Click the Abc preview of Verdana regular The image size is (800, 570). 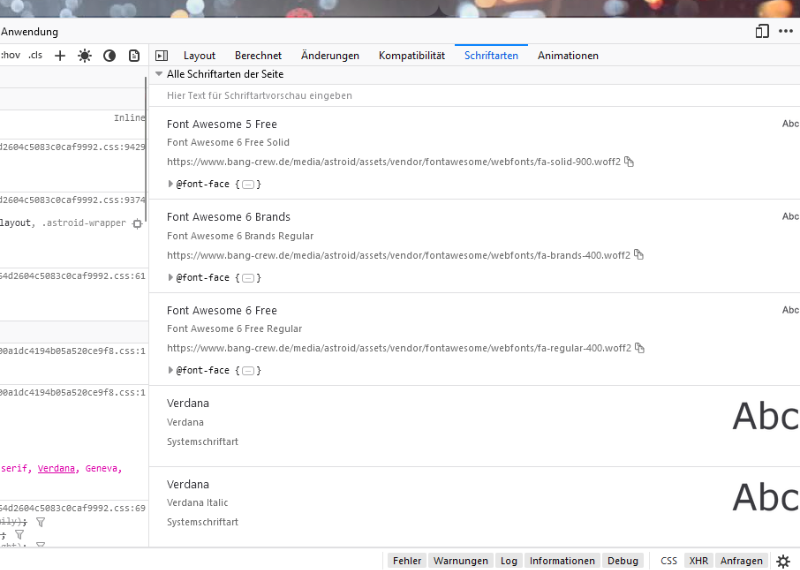(766, 416)
